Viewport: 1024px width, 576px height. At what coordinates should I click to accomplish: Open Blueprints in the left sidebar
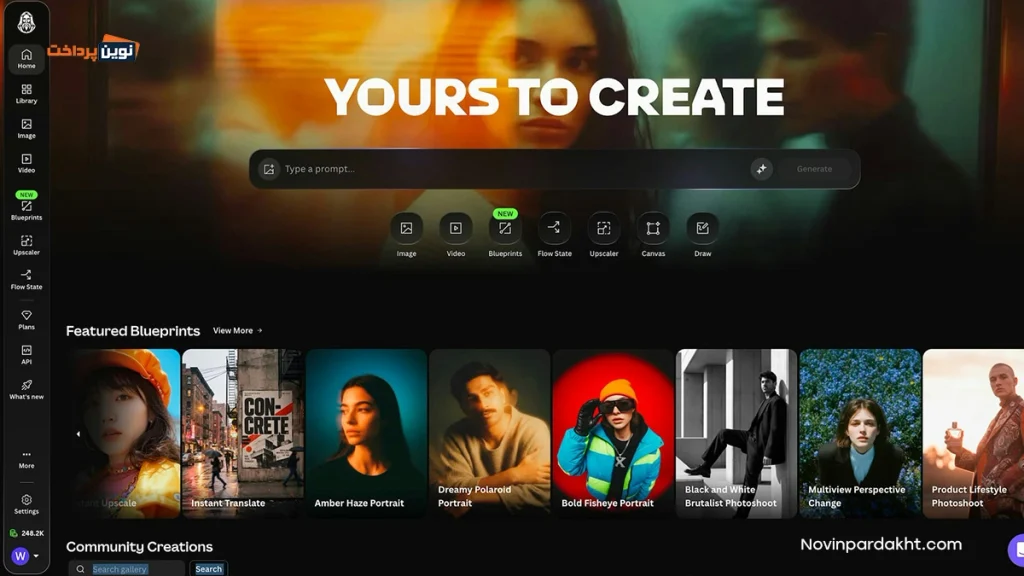pos(26,206)
